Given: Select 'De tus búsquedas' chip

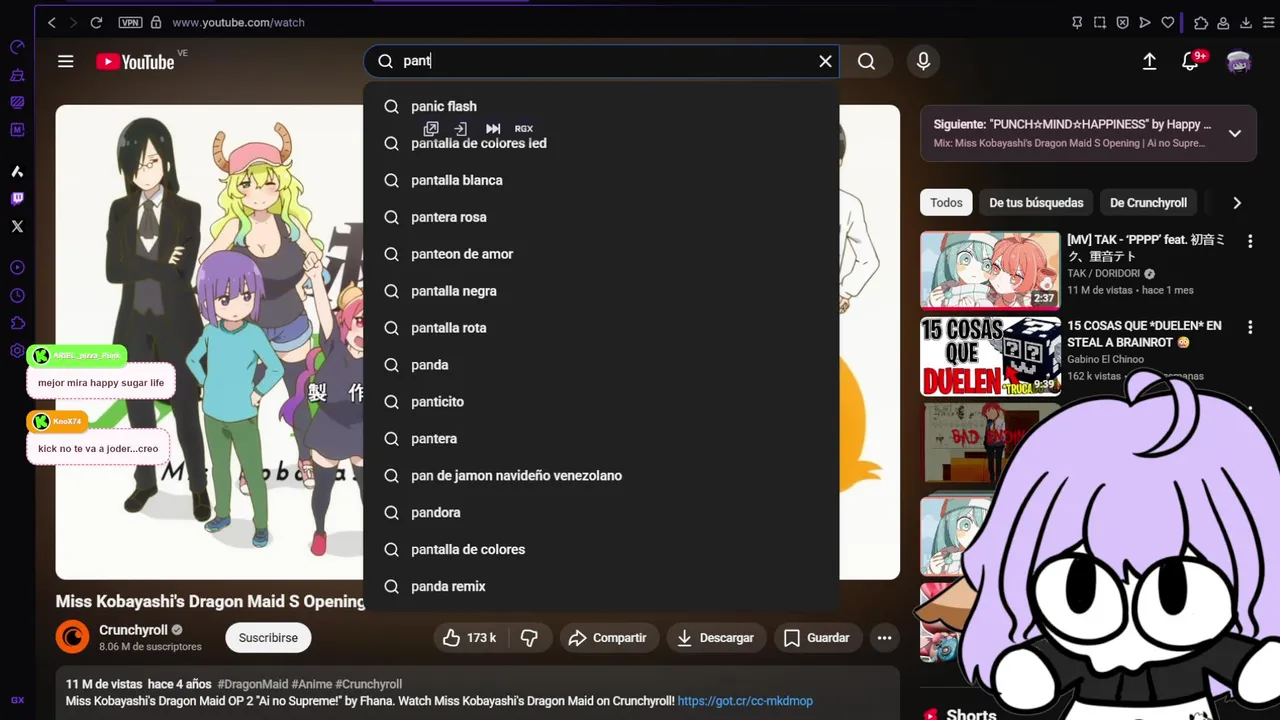Looking at the screenshot, I should click(1036, 203).
